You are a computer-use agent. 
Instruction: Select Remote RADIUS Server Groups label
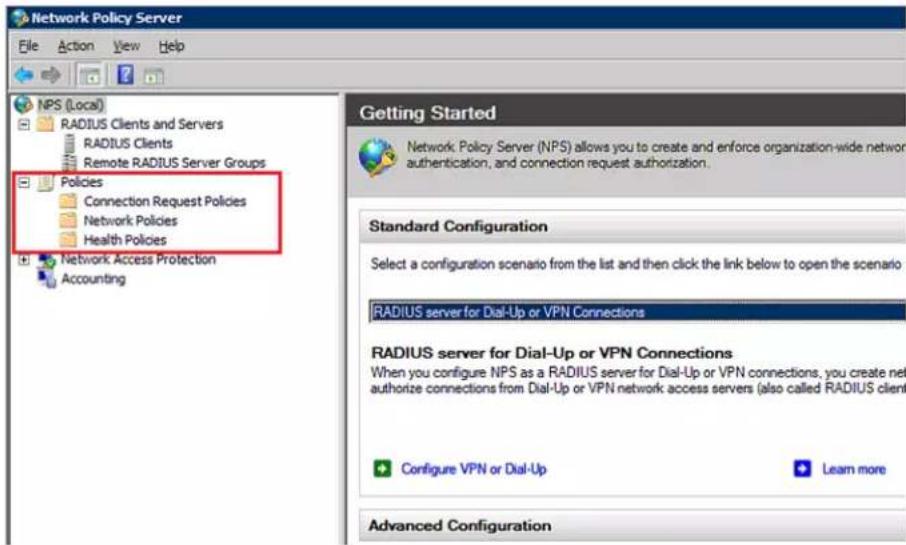[x=174, y=163]
